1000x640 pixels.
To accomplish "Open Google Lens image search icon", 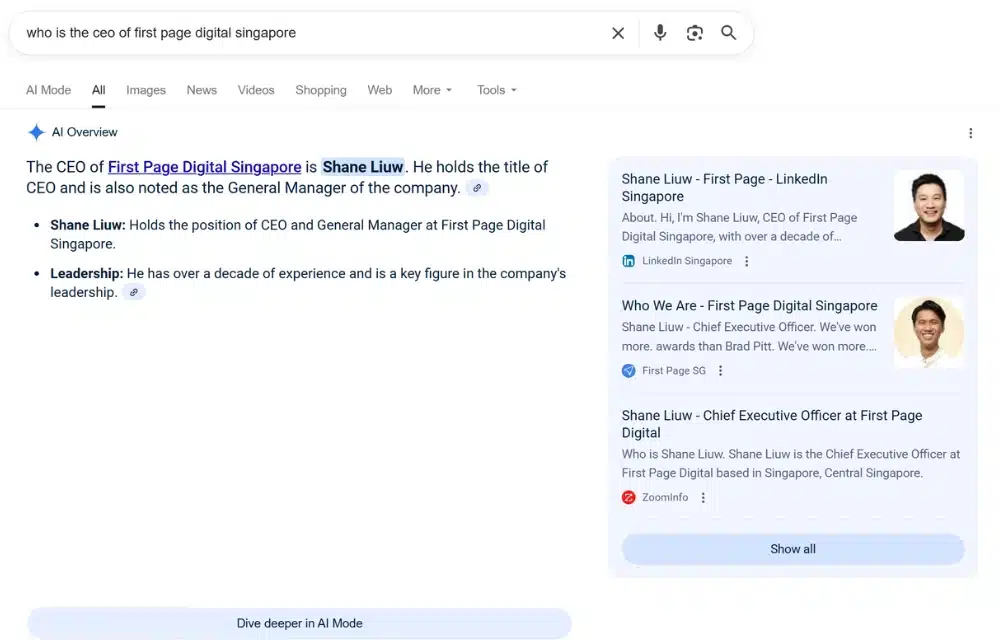I will [695, 33].
